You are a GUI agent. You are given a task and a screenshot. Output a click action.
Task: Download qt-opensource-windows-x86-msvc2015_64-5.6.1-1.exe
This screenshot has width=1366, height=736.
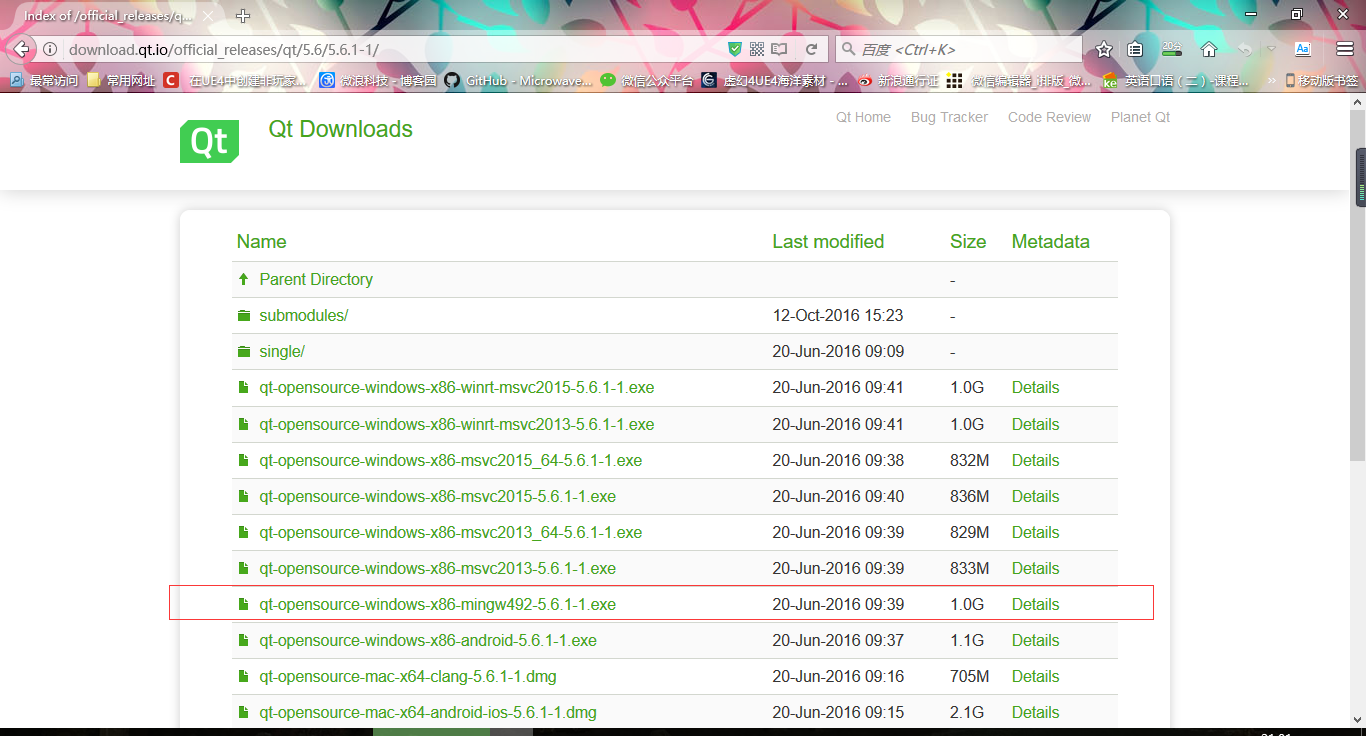(x=451, y=461)
